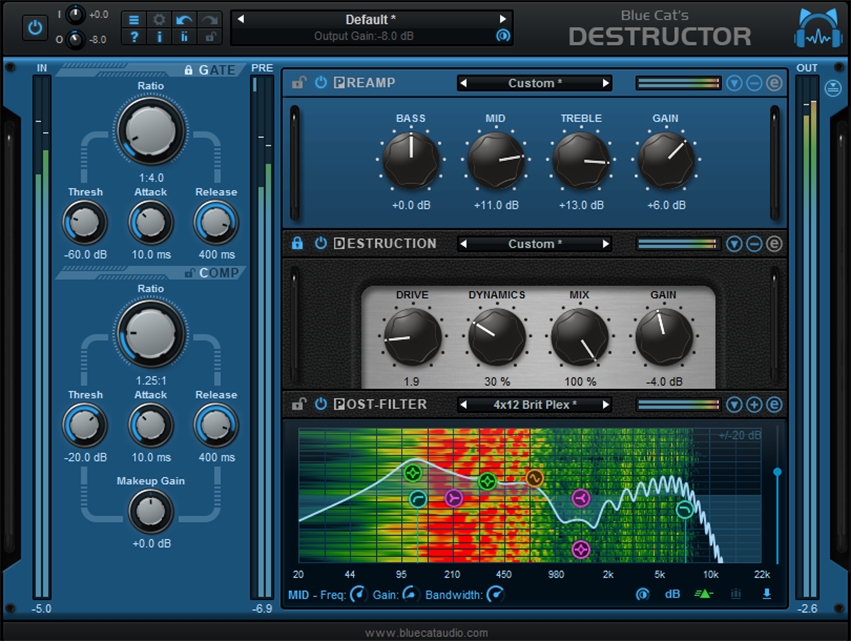
Task: Toggle the Destruction section lock
Action: 297,244
